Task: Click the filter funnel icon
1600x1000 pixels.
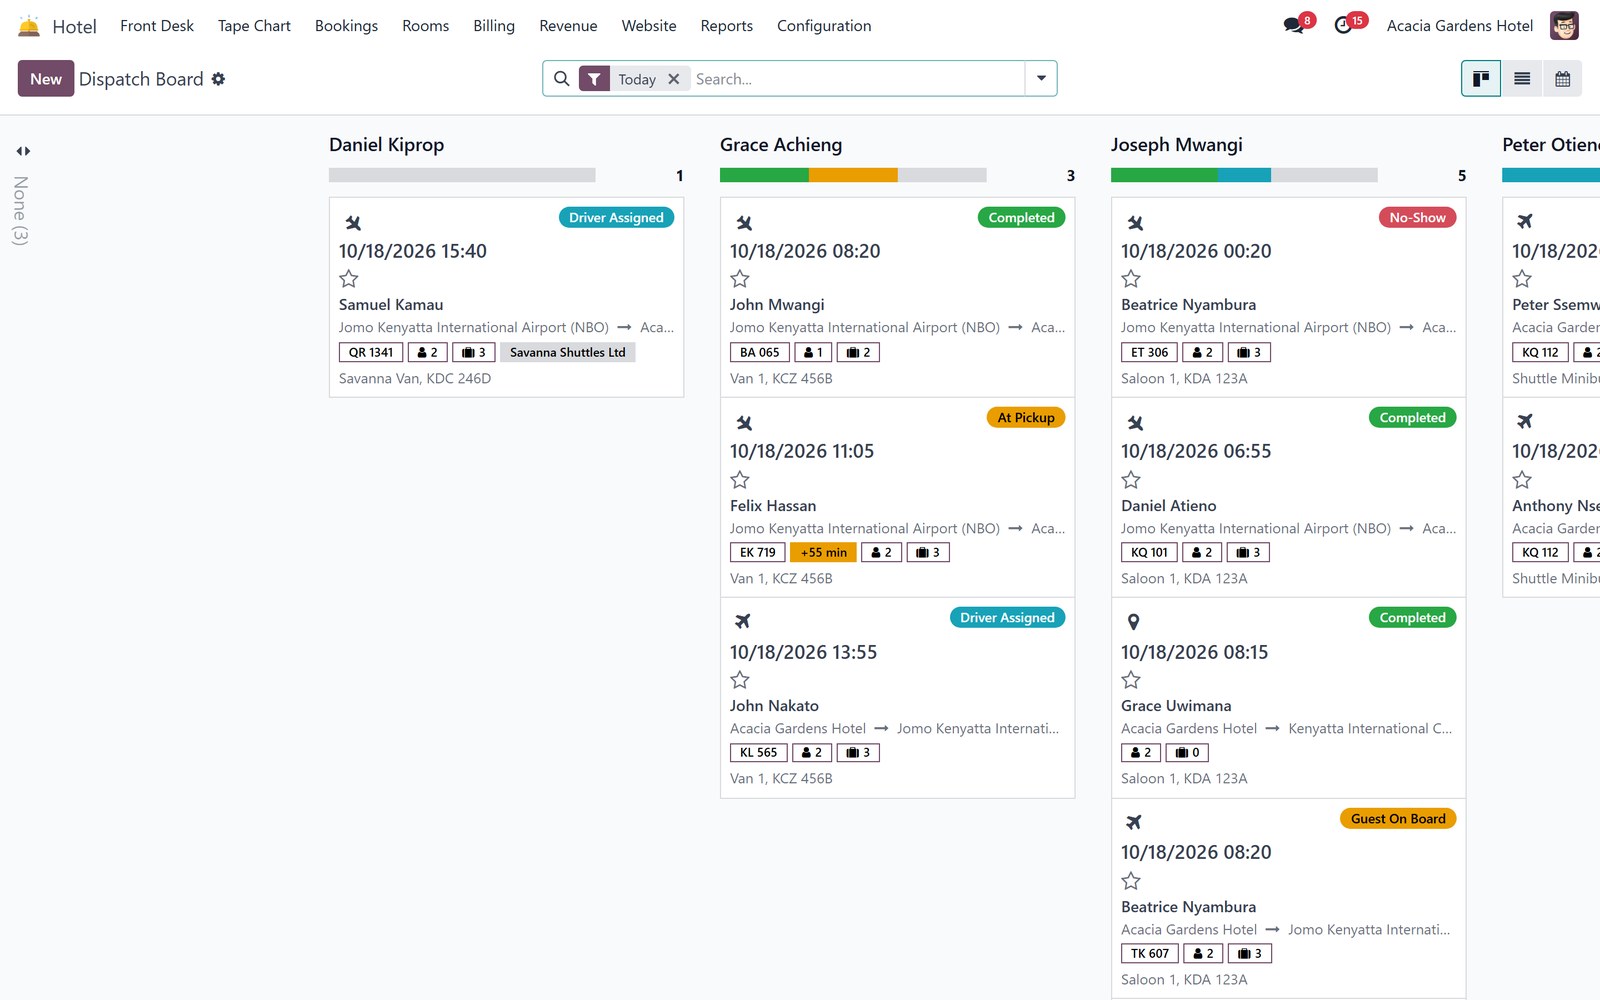Action: (594, 79)
